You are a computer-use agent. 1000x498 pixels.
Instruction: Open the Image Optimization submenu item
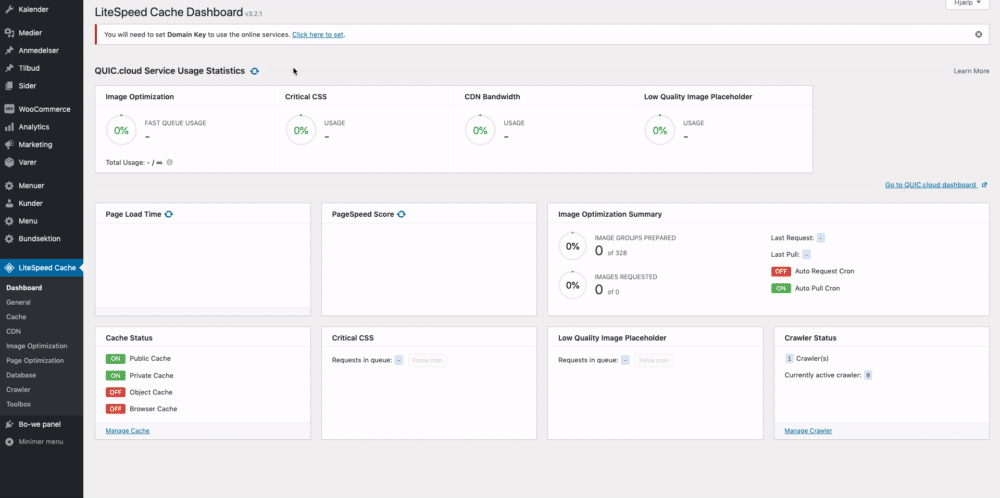36,346
